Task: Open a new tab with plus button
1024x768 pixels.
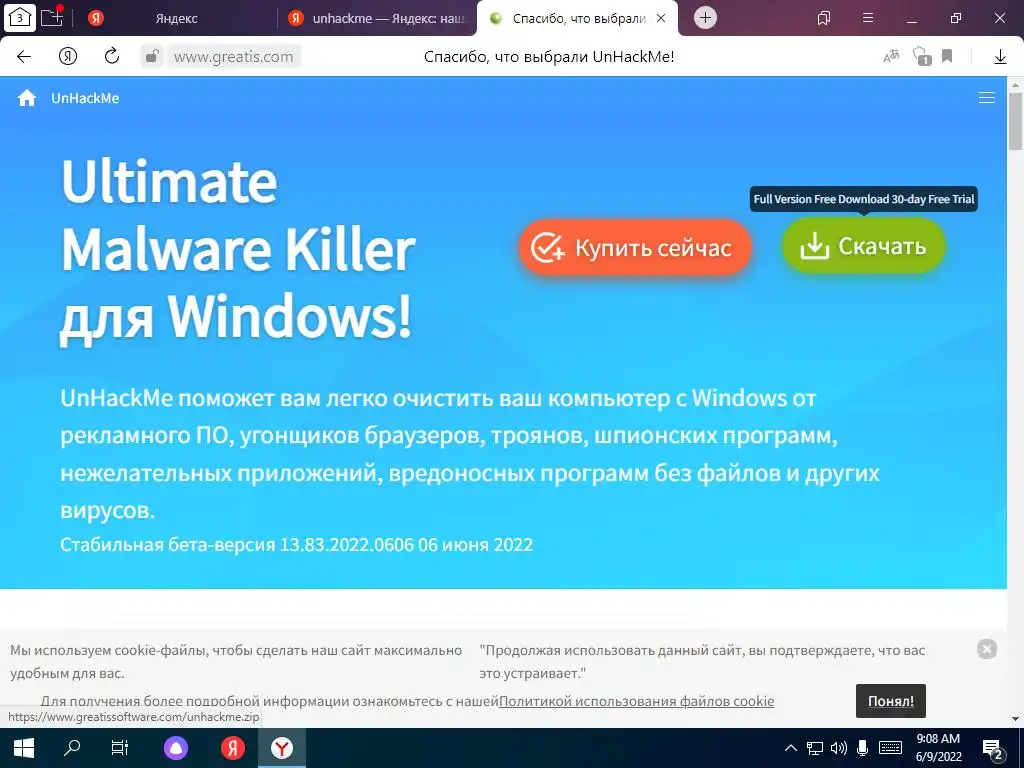Action: [x=705, y=18]
